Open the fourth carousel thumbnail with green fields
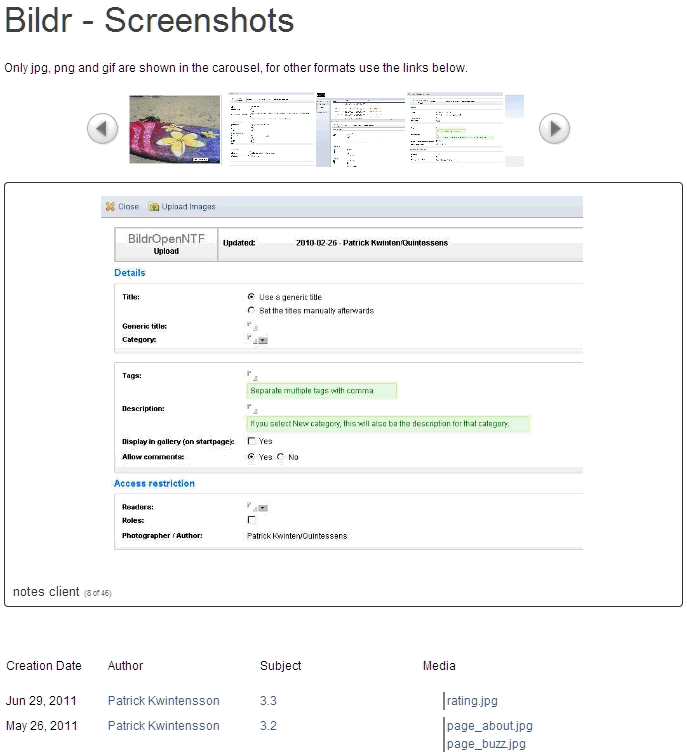This screenshot has width=687, height=752. click(455, 129)
